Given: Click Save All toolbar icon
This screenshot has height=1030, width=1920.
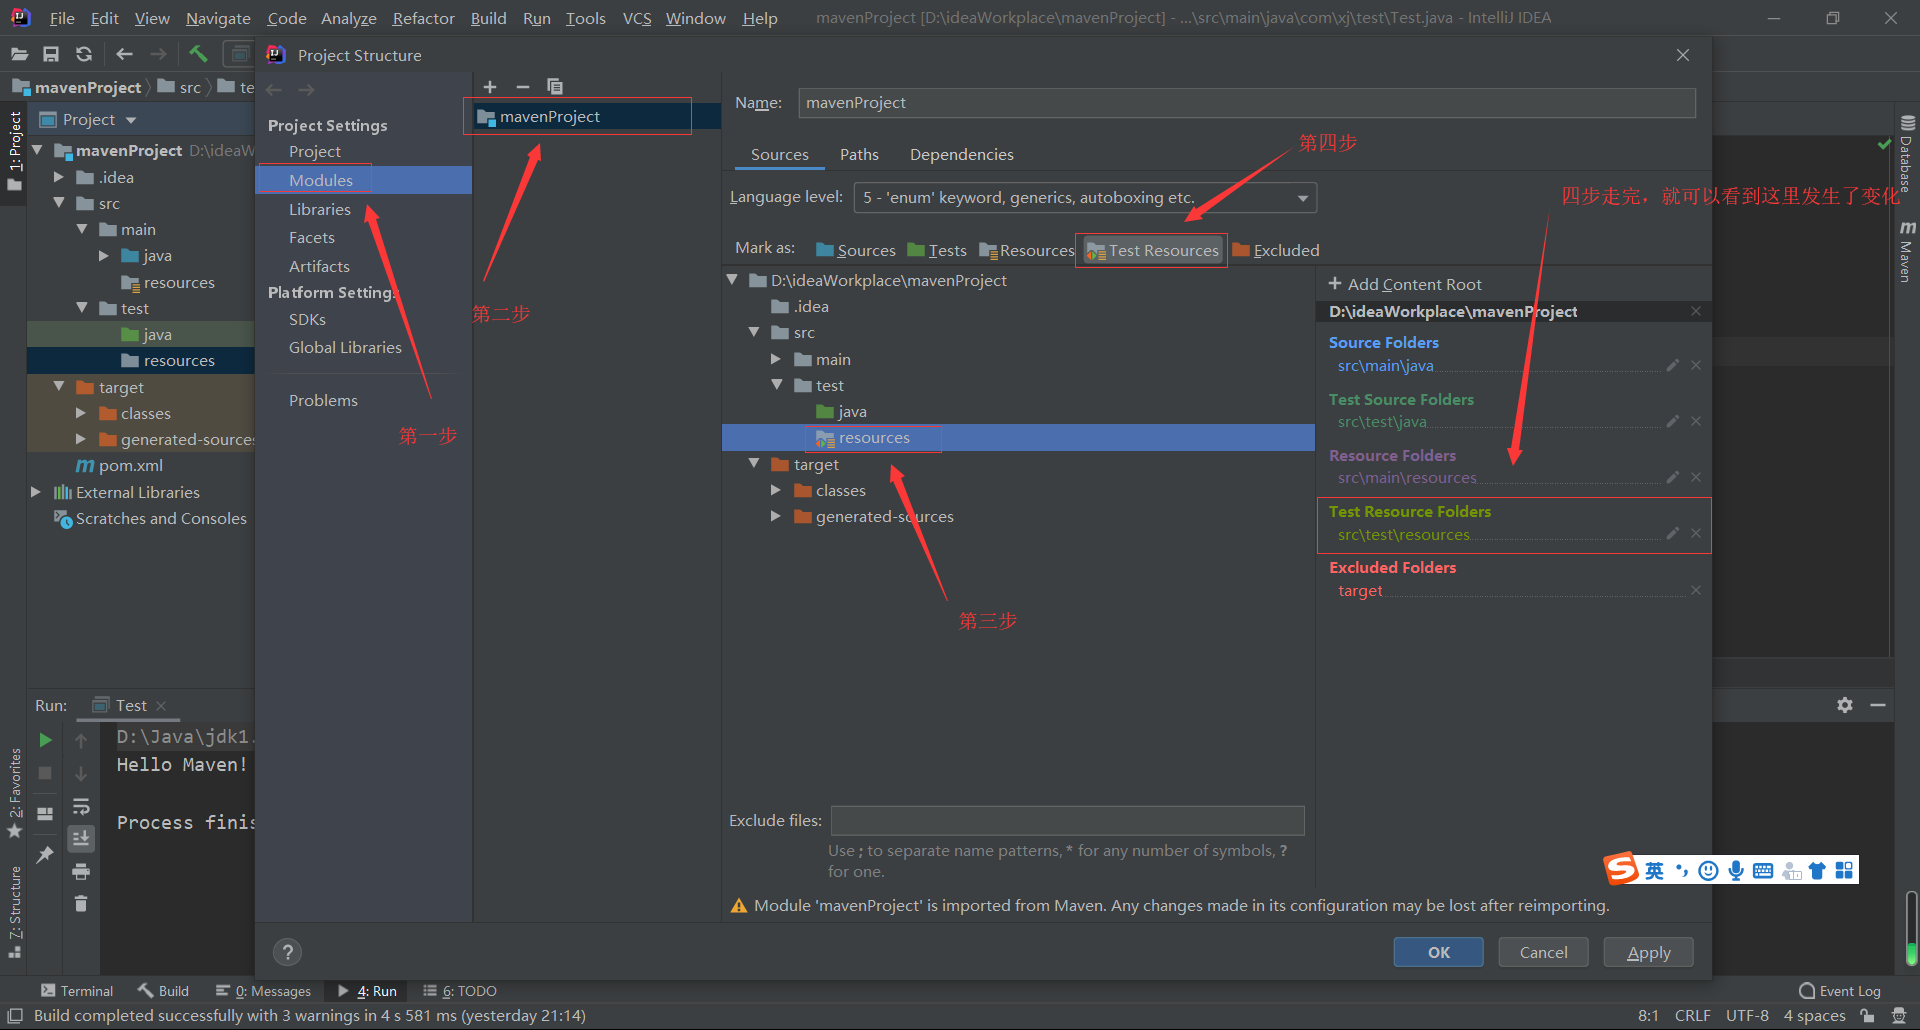Looking at the screenshot, I should point(51,54).
